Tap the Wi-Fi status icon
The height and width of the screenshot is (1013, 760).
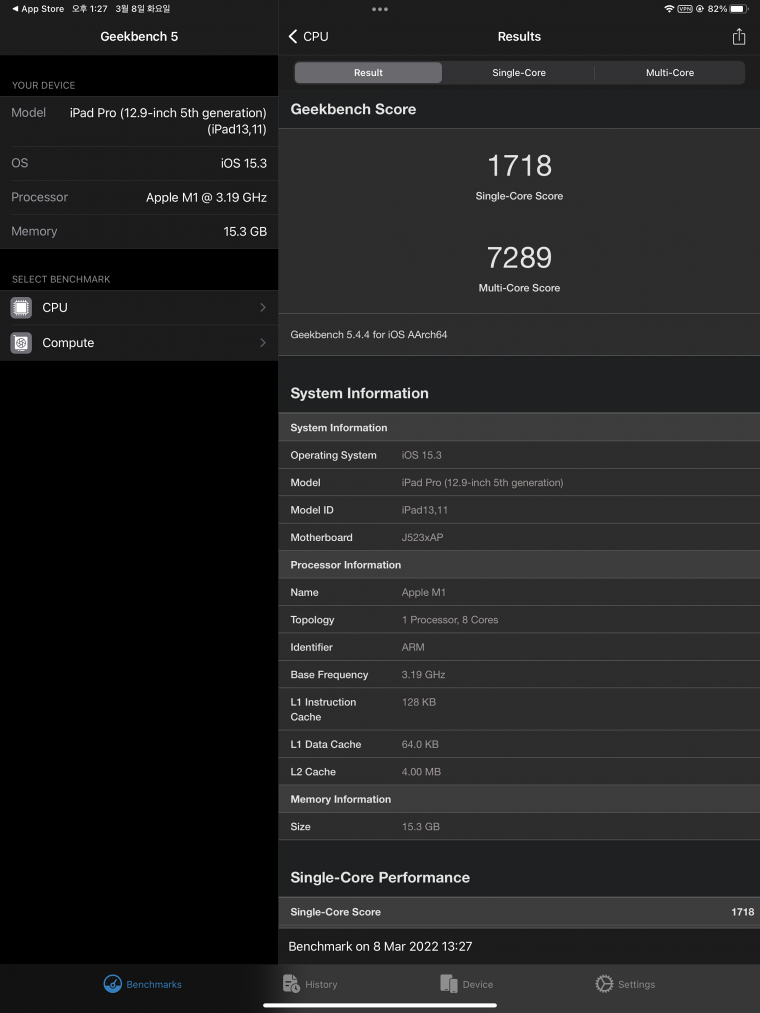point(669,9)
